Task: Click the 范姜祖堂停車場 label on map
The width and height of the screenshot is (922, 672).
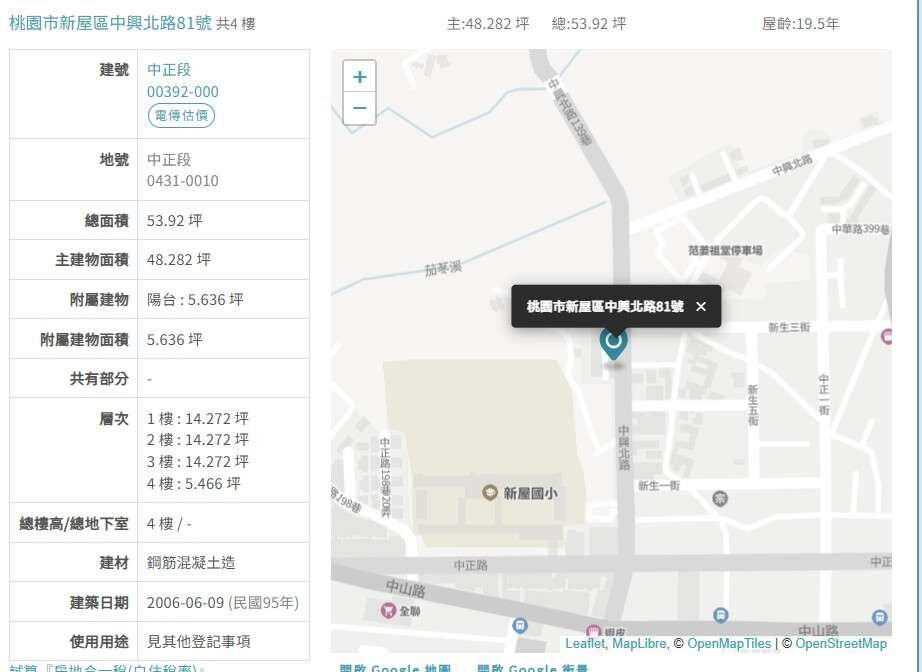Action: point(726,250)
